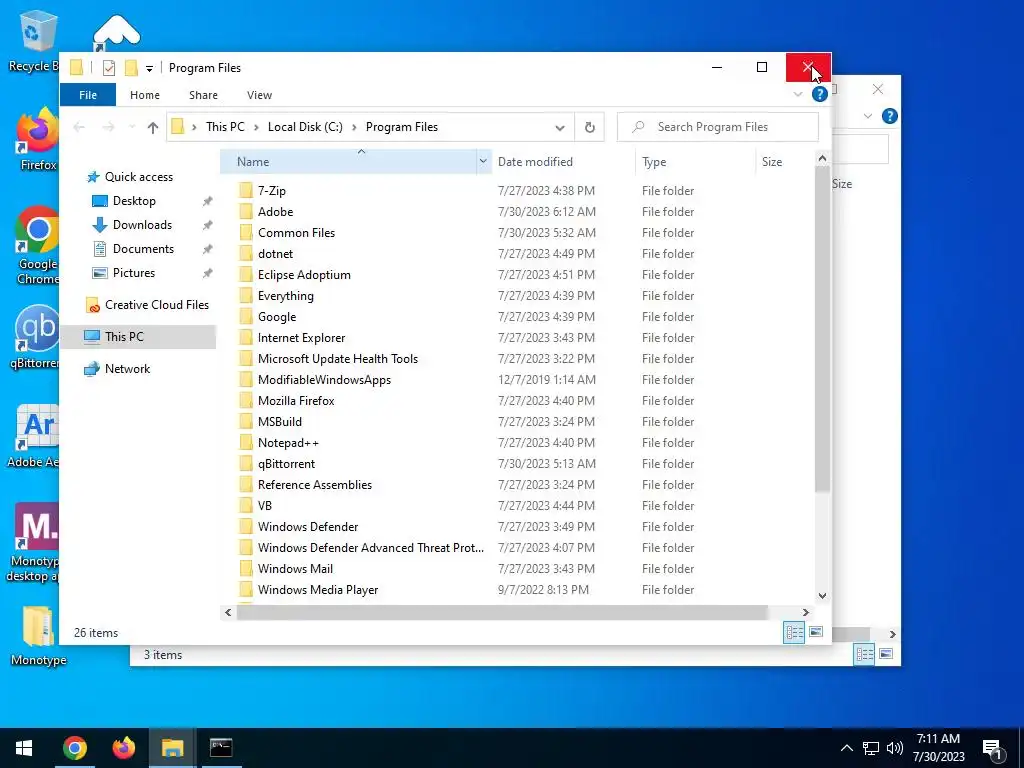Refresh the Program Files folder
This screenshot has height=768, width=1024.
pyautogui.click(x=589, y=127)
